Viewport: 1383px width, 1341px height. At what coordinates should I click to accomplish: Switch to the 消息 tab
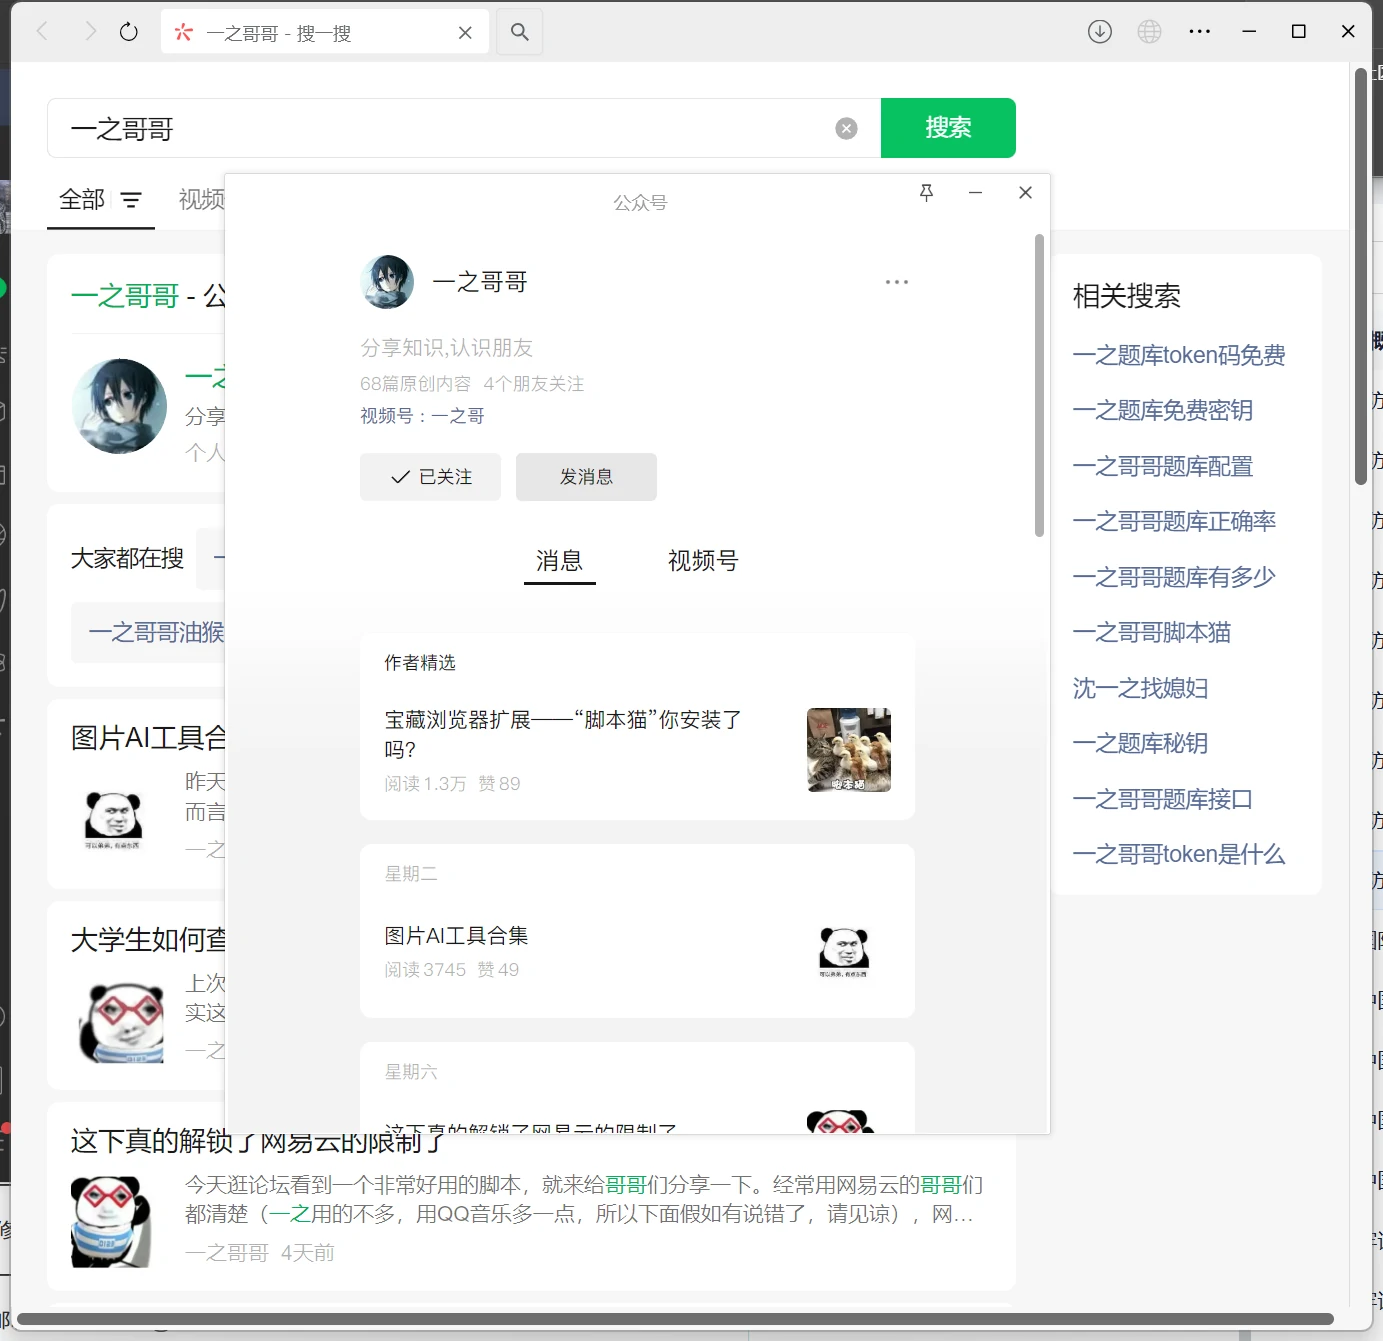tap(559, 561)
